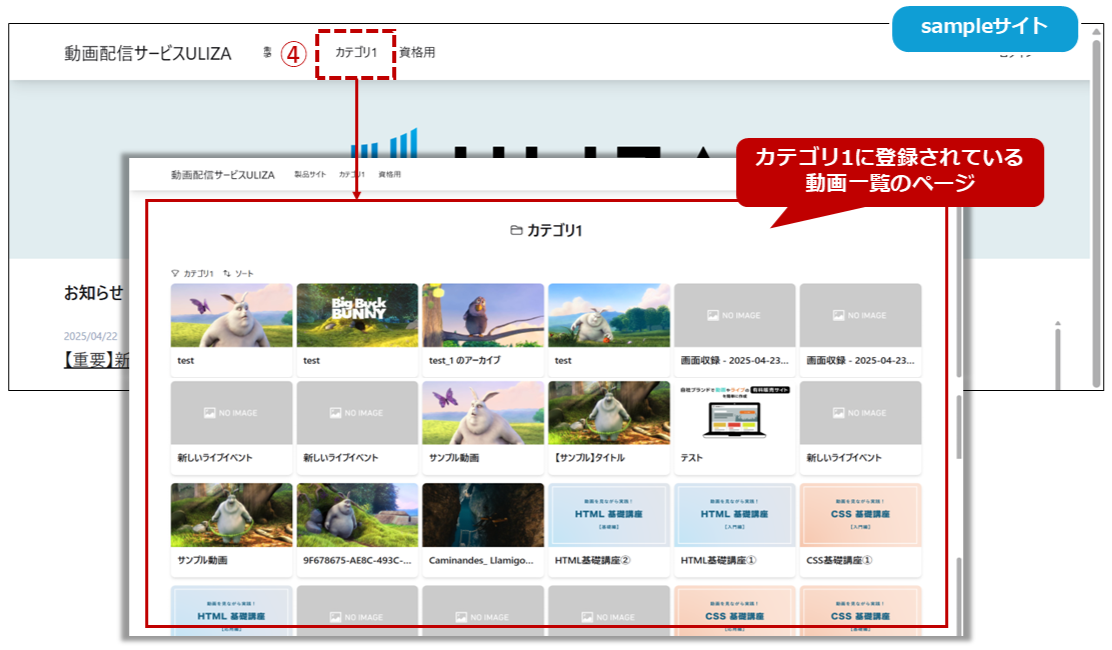Screen dimensions: 1112x650
Task: Click the ソート sort arrows icon
Action: [x=227, y=273]
